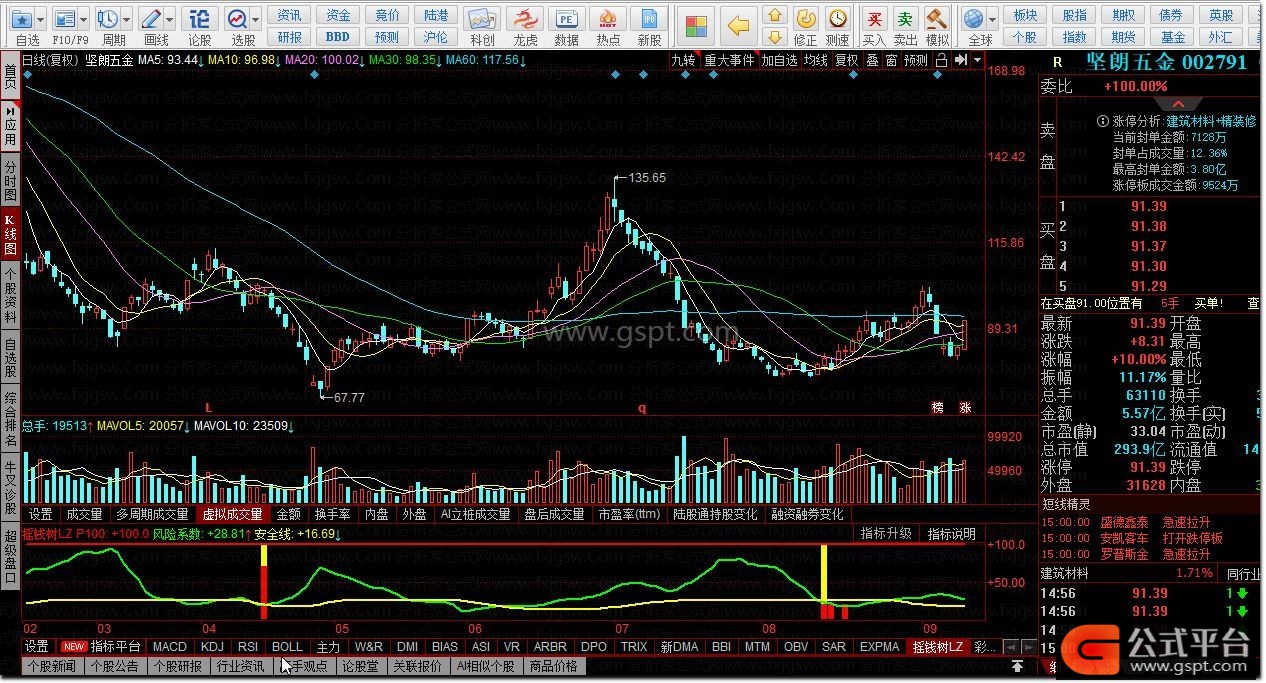Open the 模拟 simulated trading gavel icon
The image size is (1266, 683).
937,19
